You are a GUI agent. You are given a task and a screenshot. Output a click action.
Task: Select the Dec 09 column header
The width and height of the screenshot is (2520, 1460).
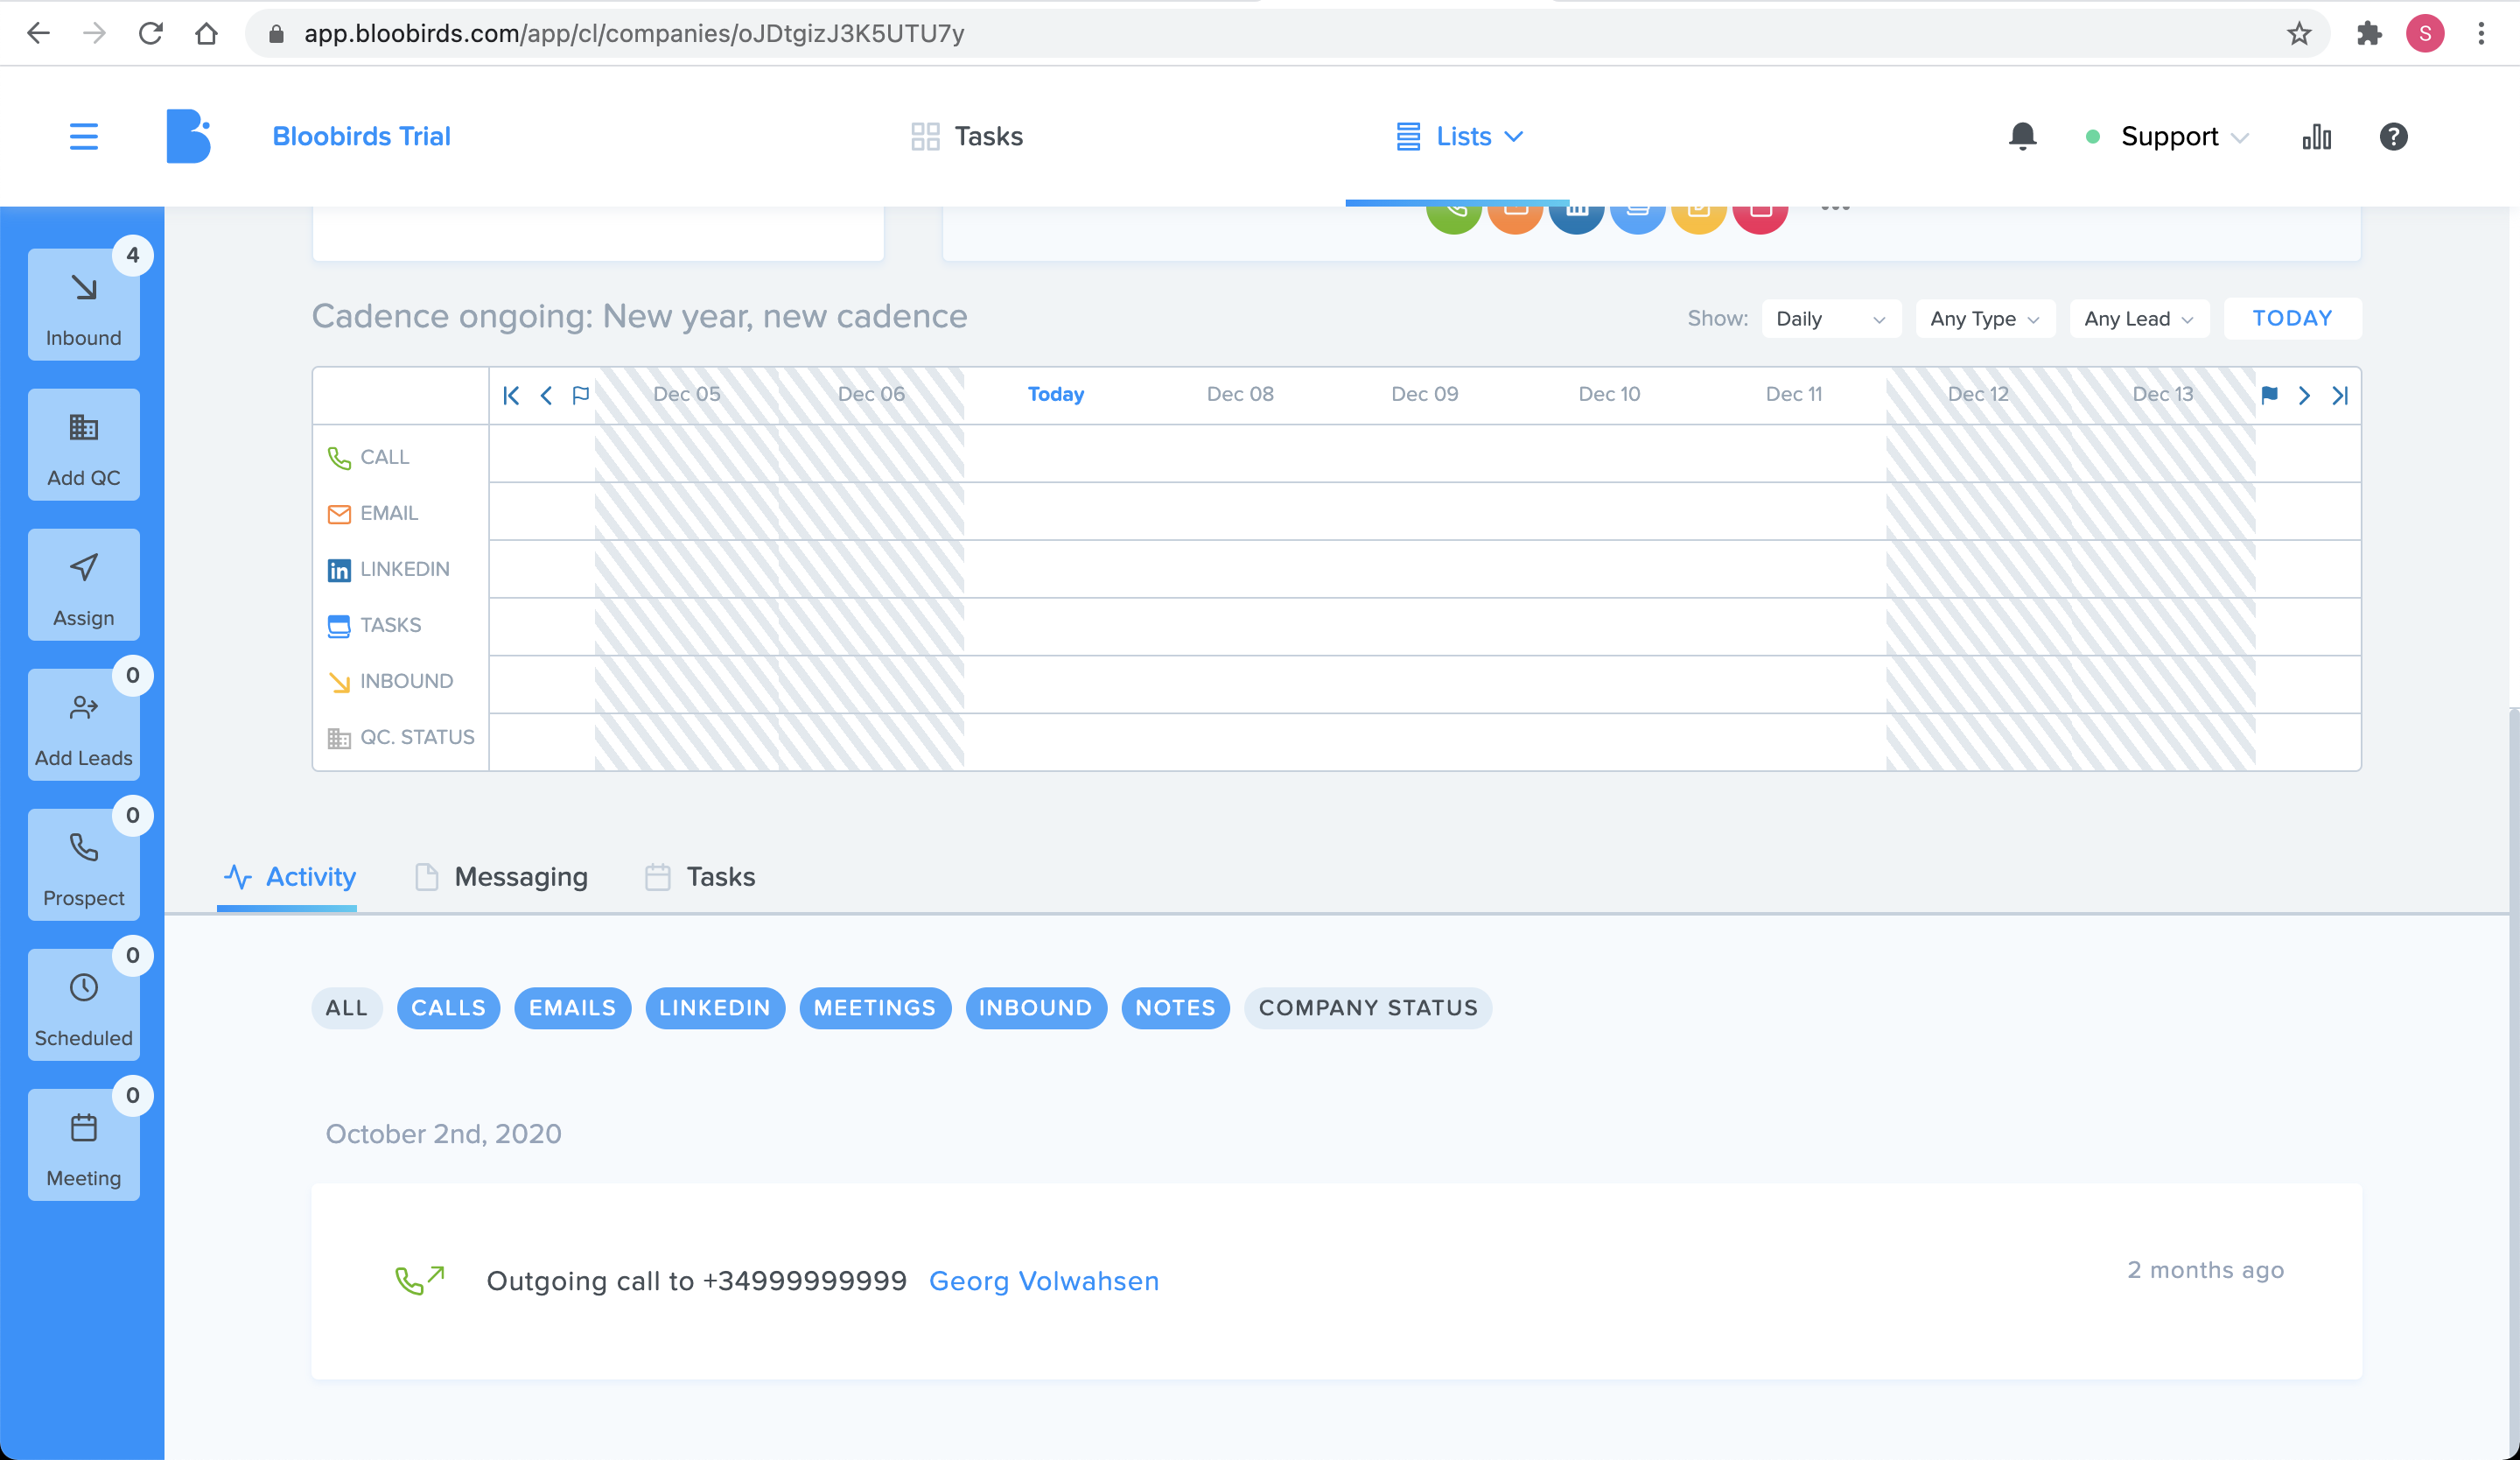coord(1424,395)
